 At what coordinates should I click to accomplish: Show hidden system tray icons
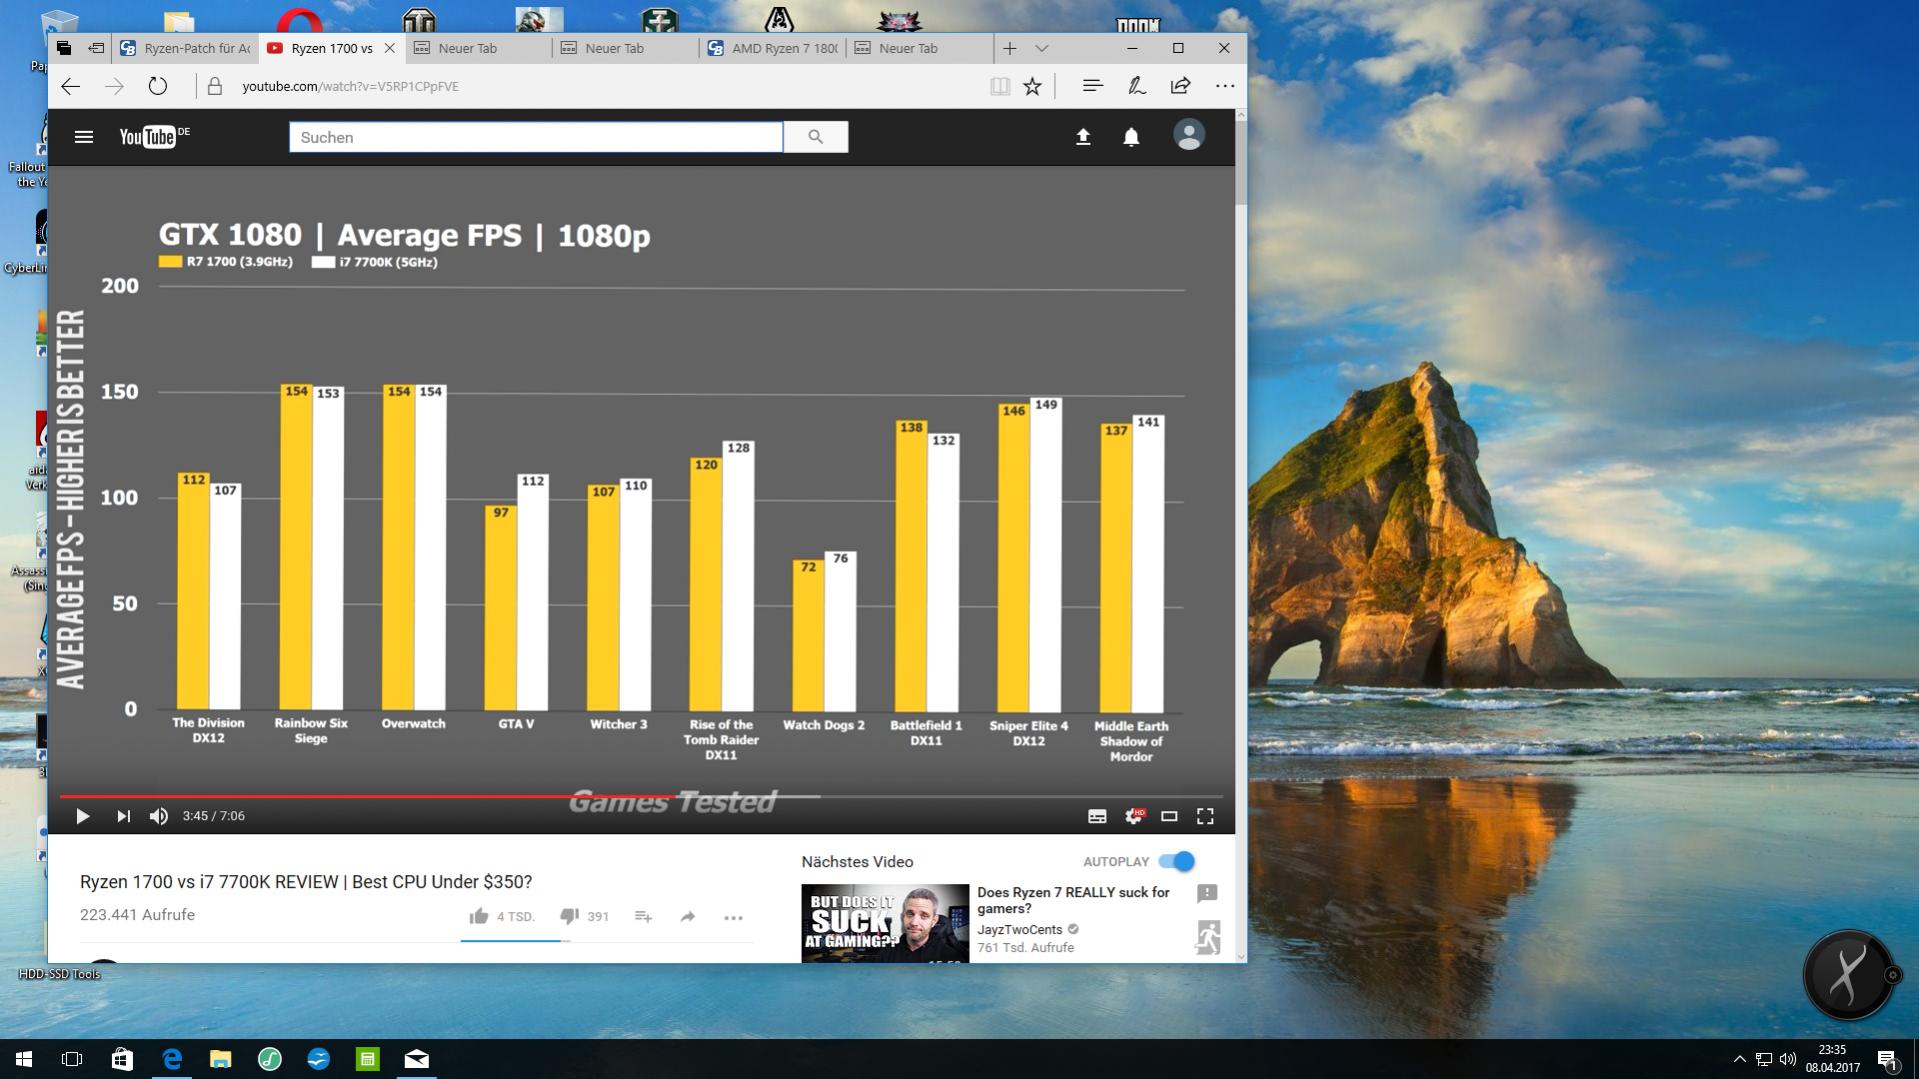[1739, 1059]
